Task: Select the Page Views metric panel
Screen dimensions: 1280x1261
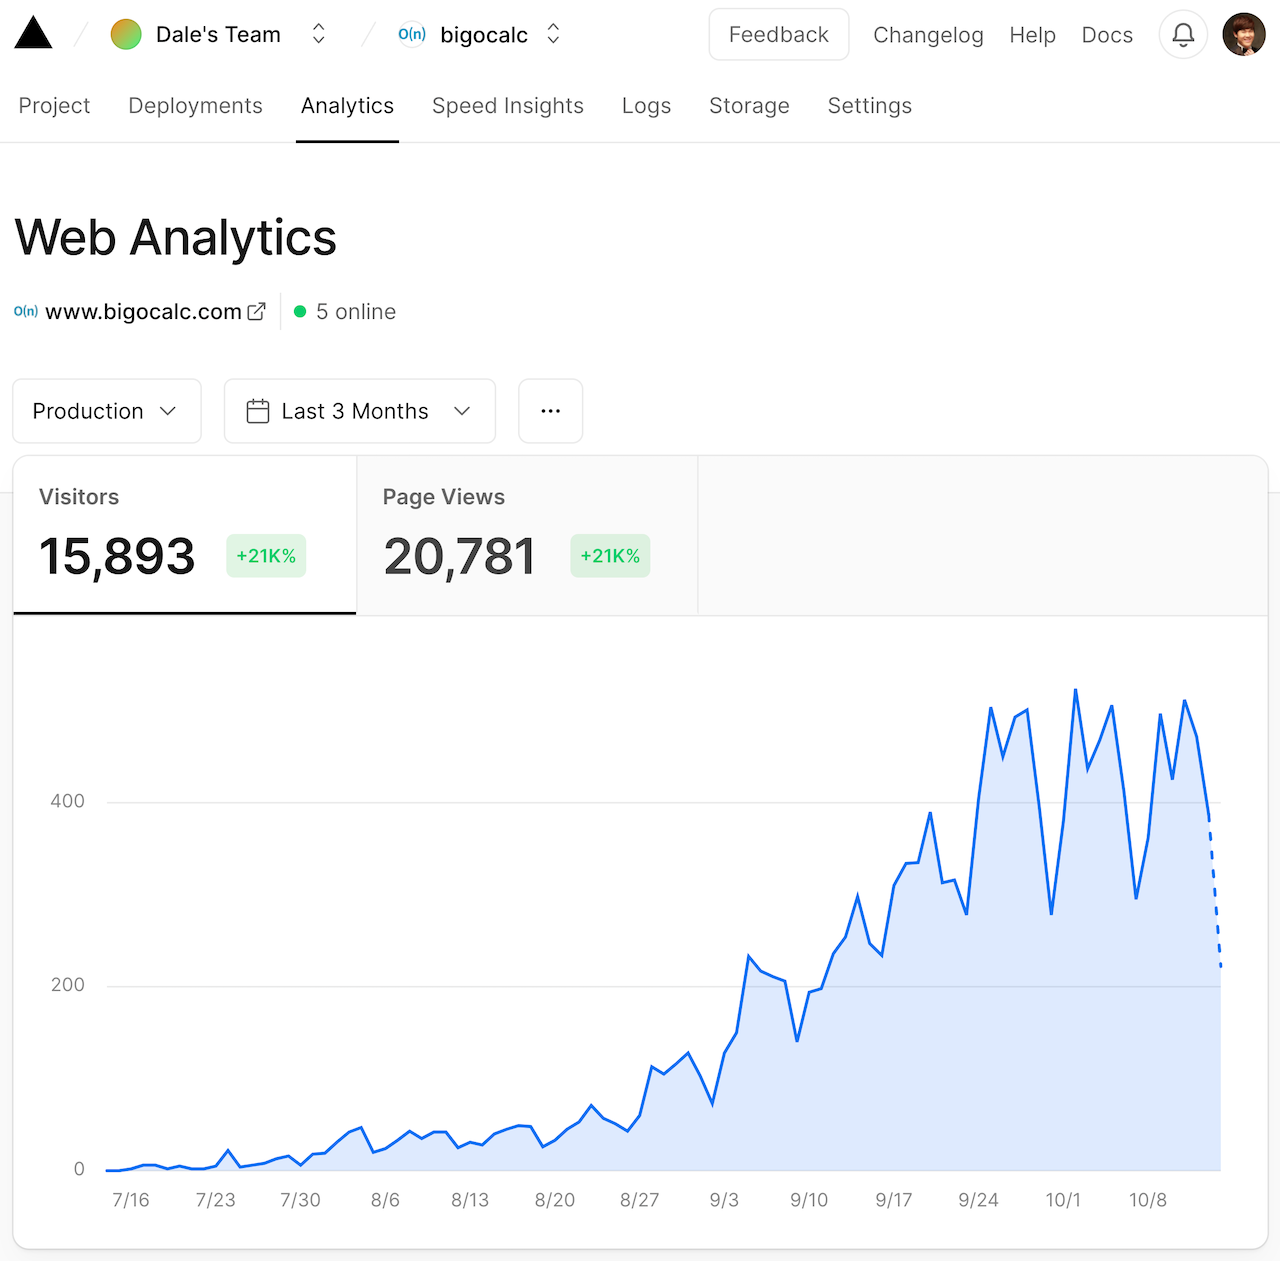Action: click(x=526, y=536)
